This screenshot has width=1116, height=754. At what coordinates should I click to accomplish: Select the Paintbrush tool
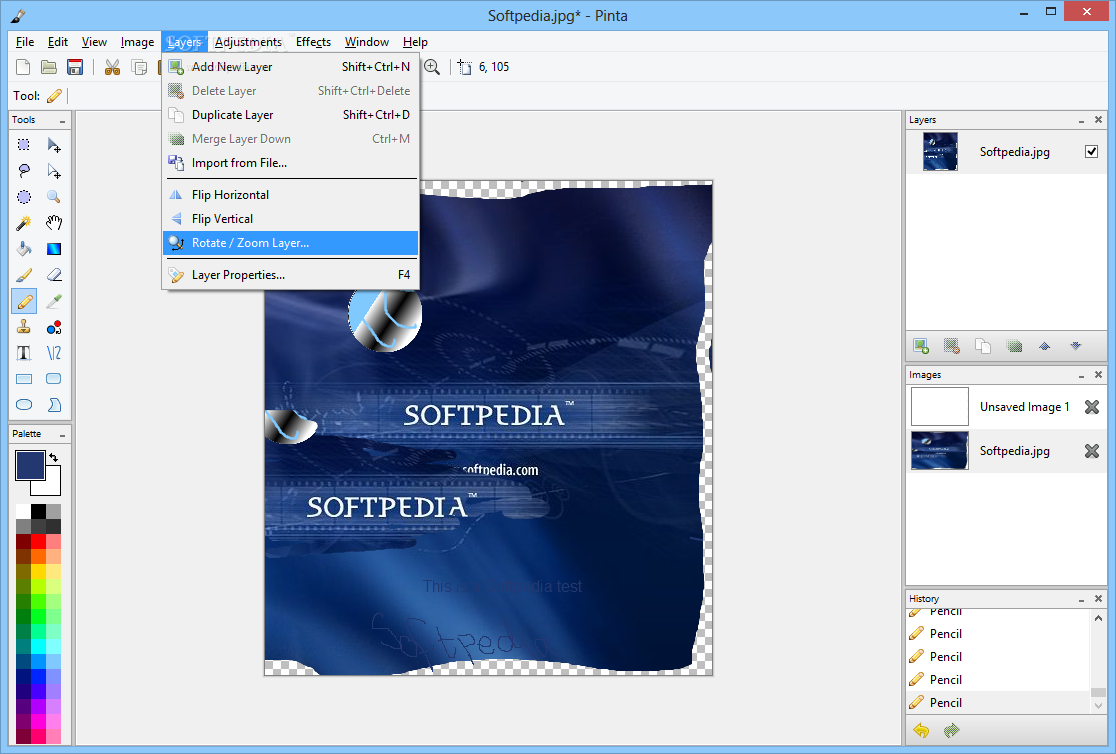point(23,275)
